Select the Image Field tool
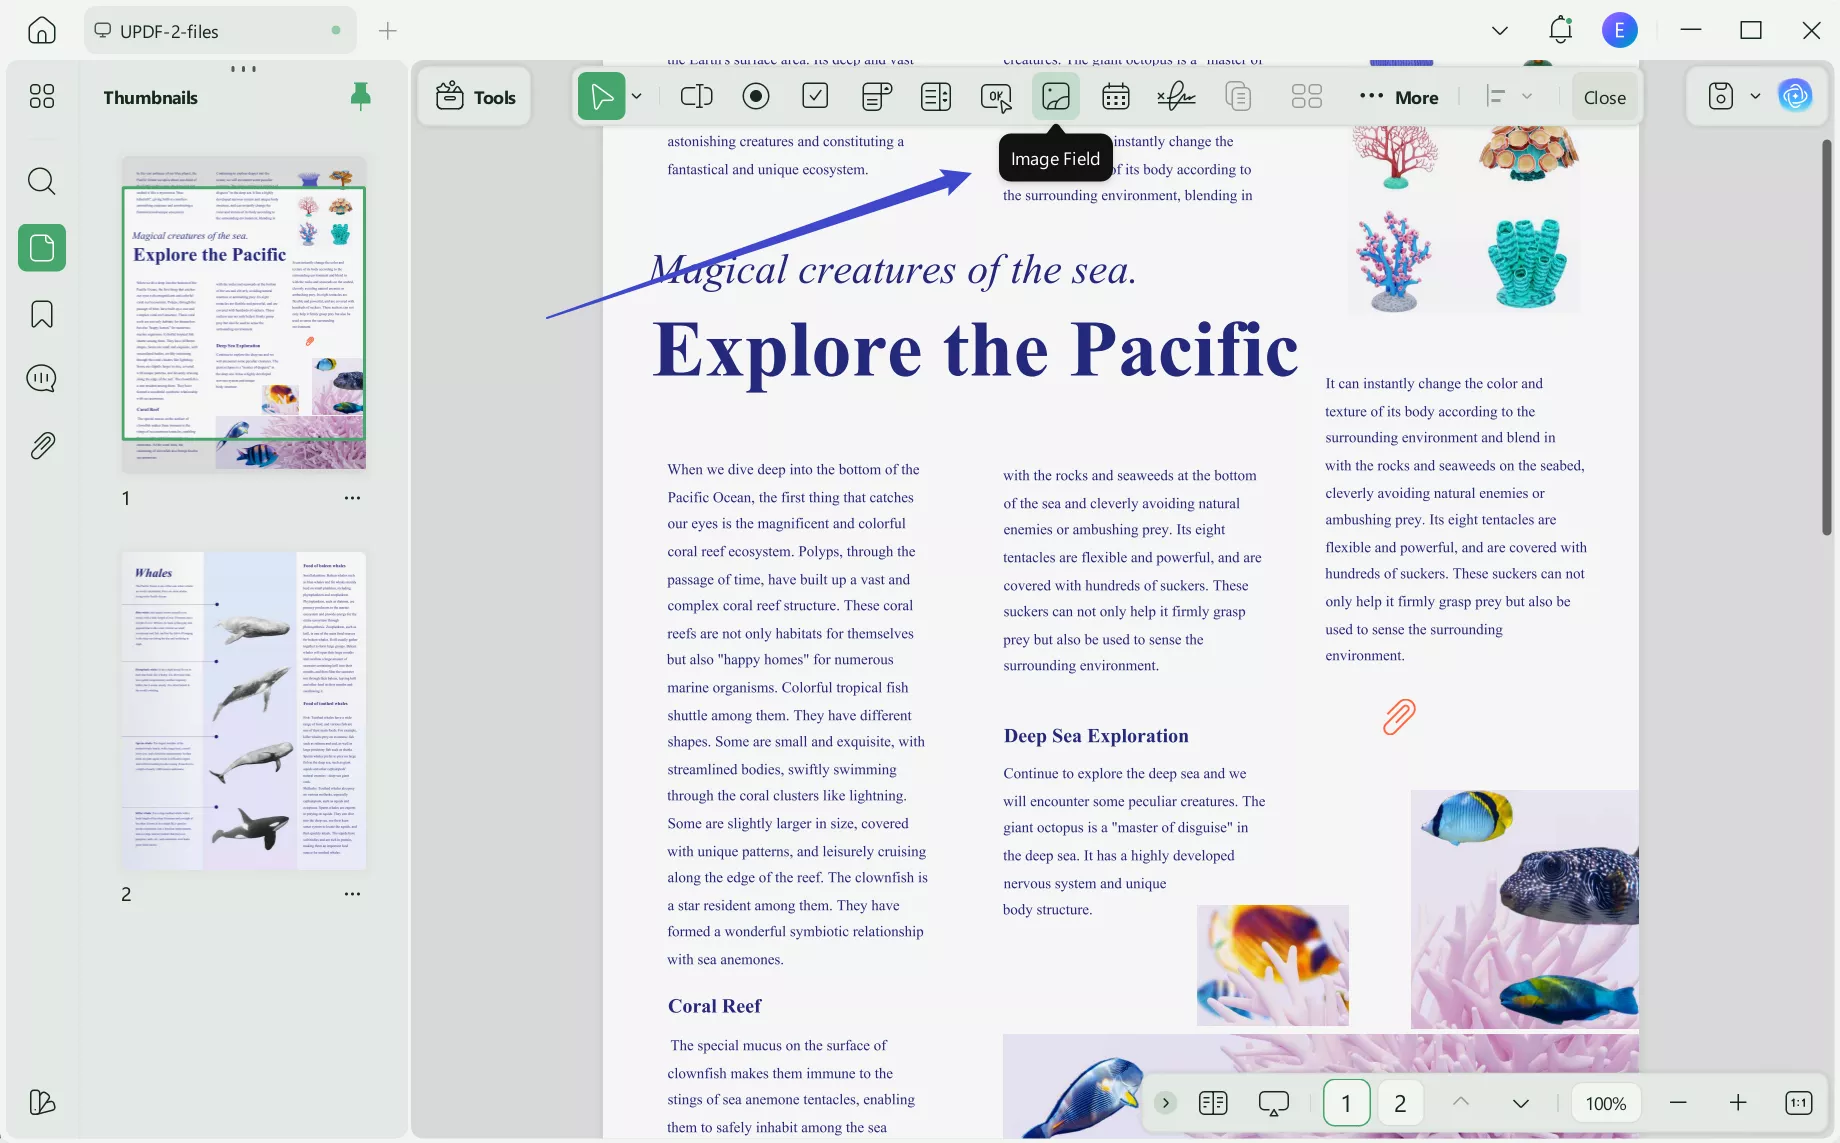 [x=1055, y=97]
